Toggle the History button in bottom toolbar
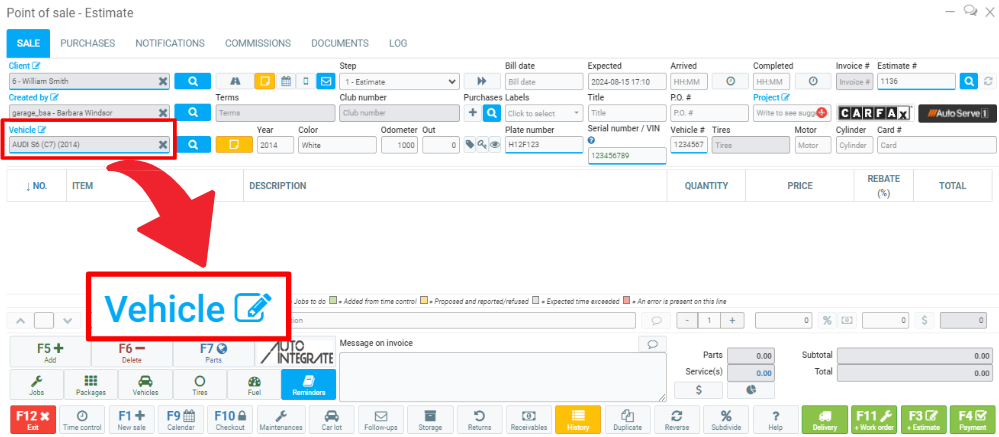The image size is (999, 437). (577, 418)
